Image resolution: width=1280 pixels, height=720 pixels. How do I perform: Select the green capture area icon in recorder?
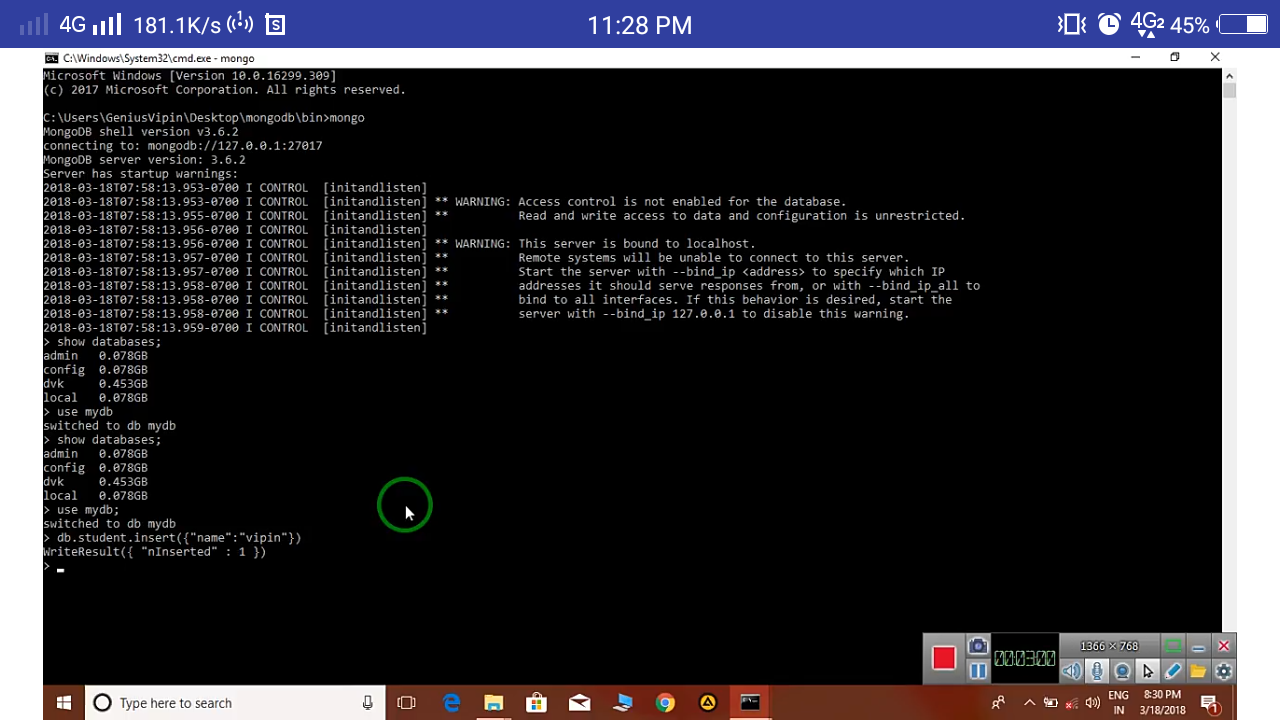point(1173,646)
